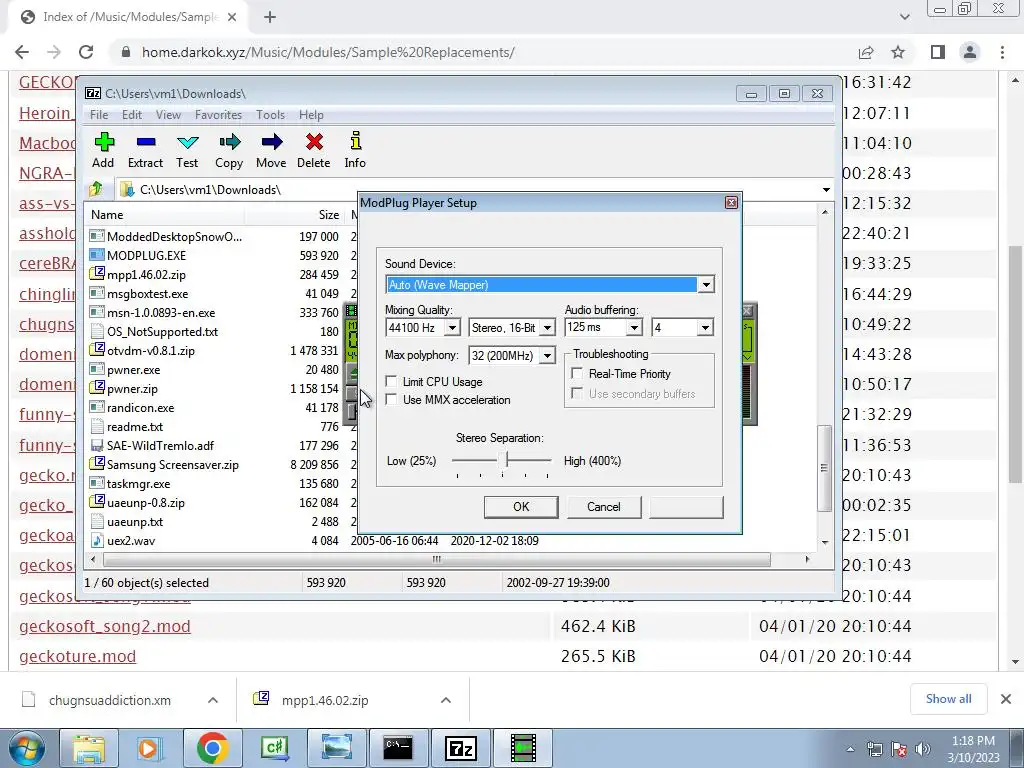
Task: Sort 7-Zip list by the Name column
Action: click(107, 215)
